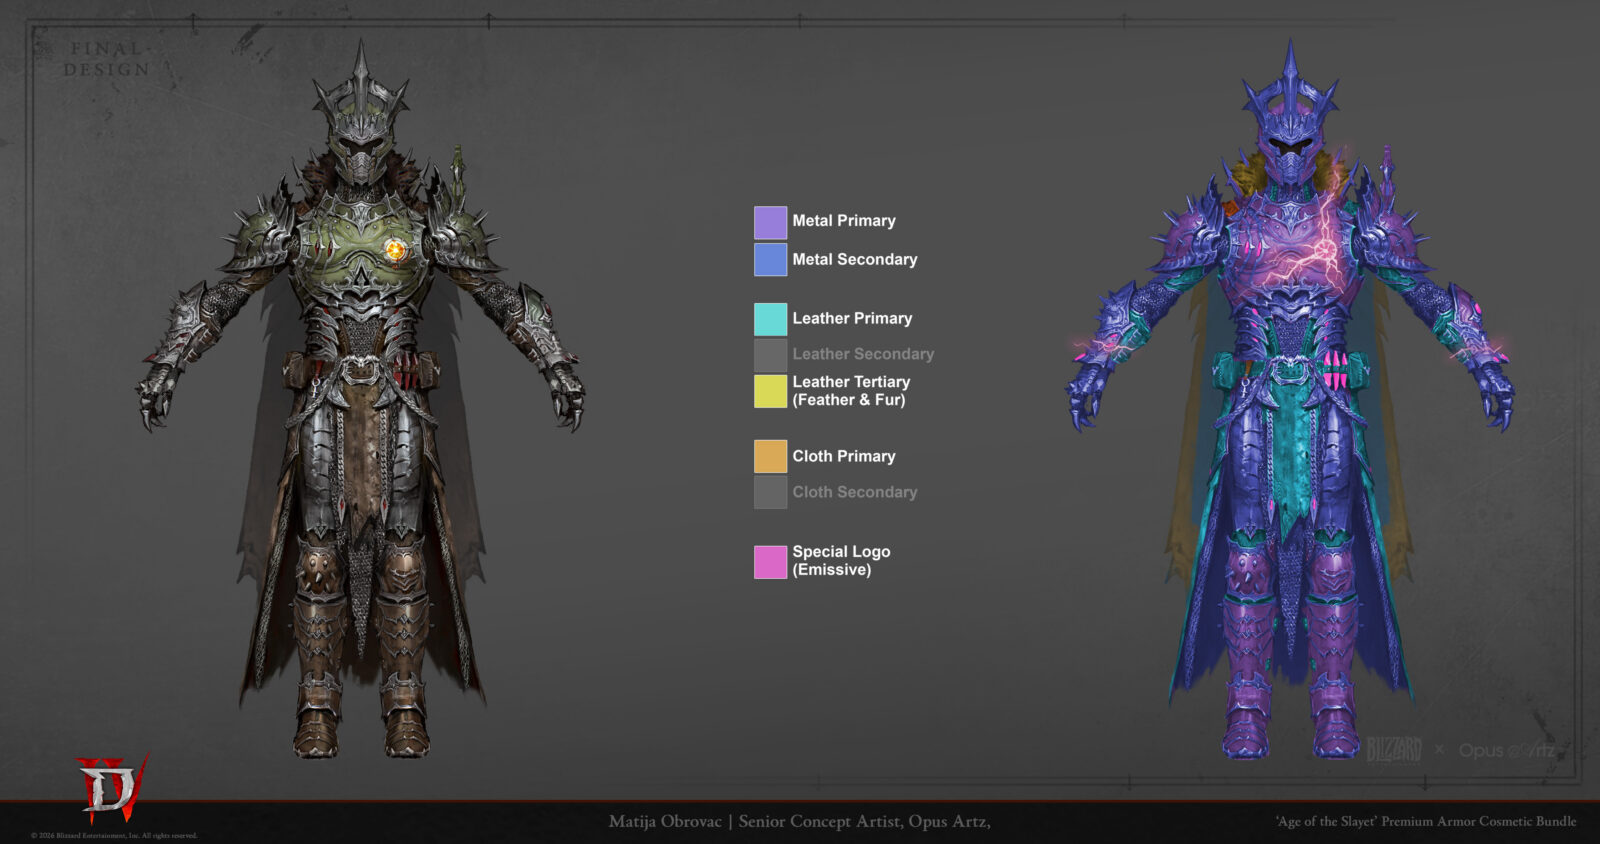This screenshot has width=1600, height=844.
Task: Select the purple color-mask armor render
Action: pyautogui.click(x=1290, y=400)
